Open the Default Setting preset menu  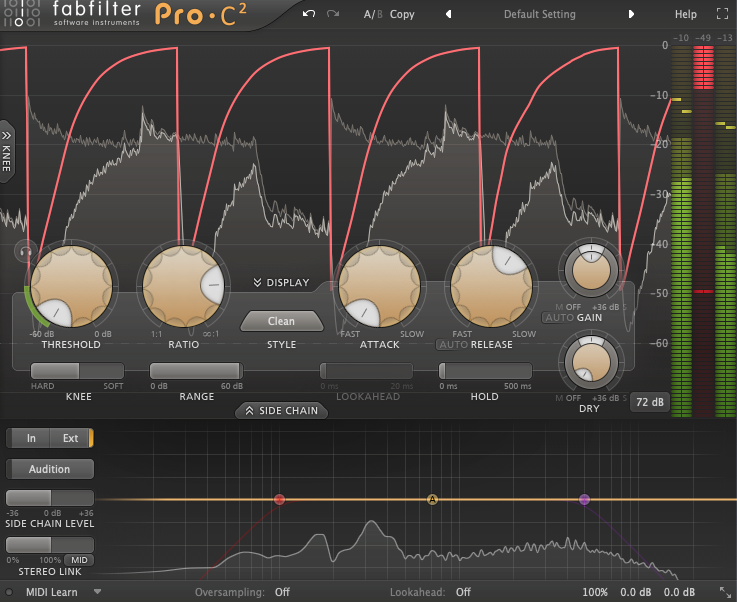(540, 14)
